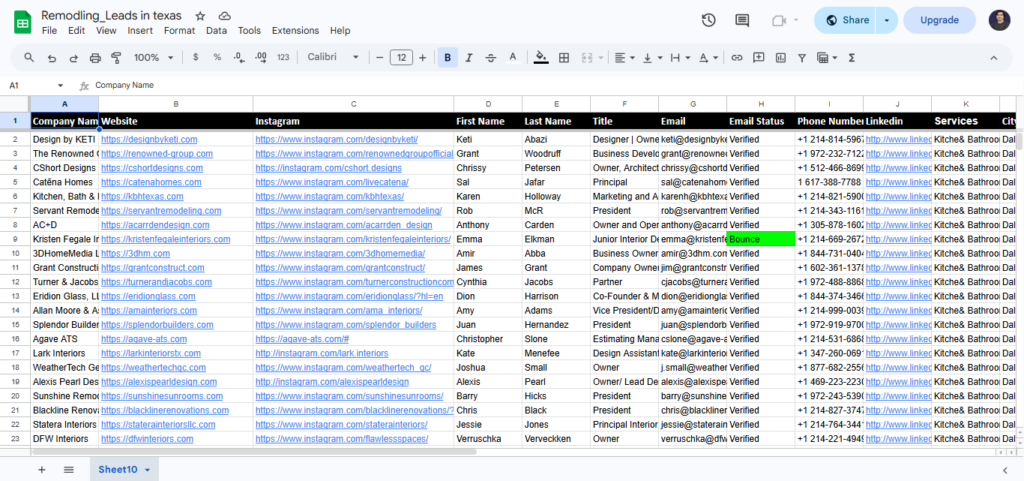Collapse the toolbar header with chevron
Viewport: 1024px width, 481px height.
[x=993, y=57]
